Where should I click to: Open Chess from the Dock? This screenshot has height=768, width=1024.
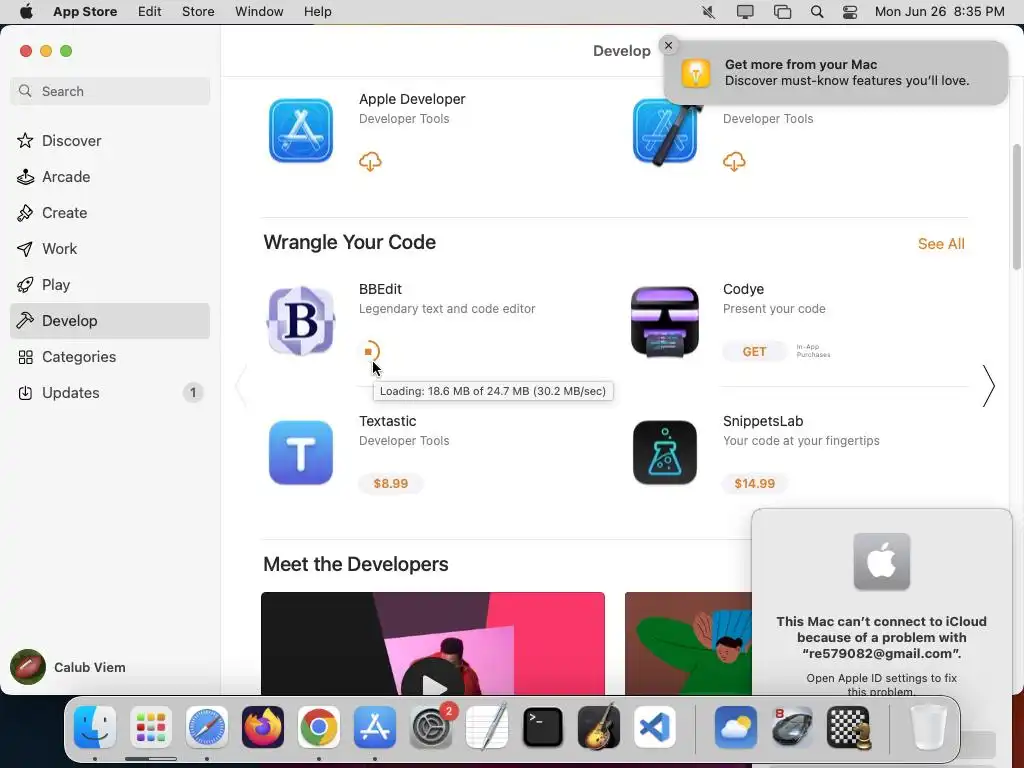pos(848,726)
